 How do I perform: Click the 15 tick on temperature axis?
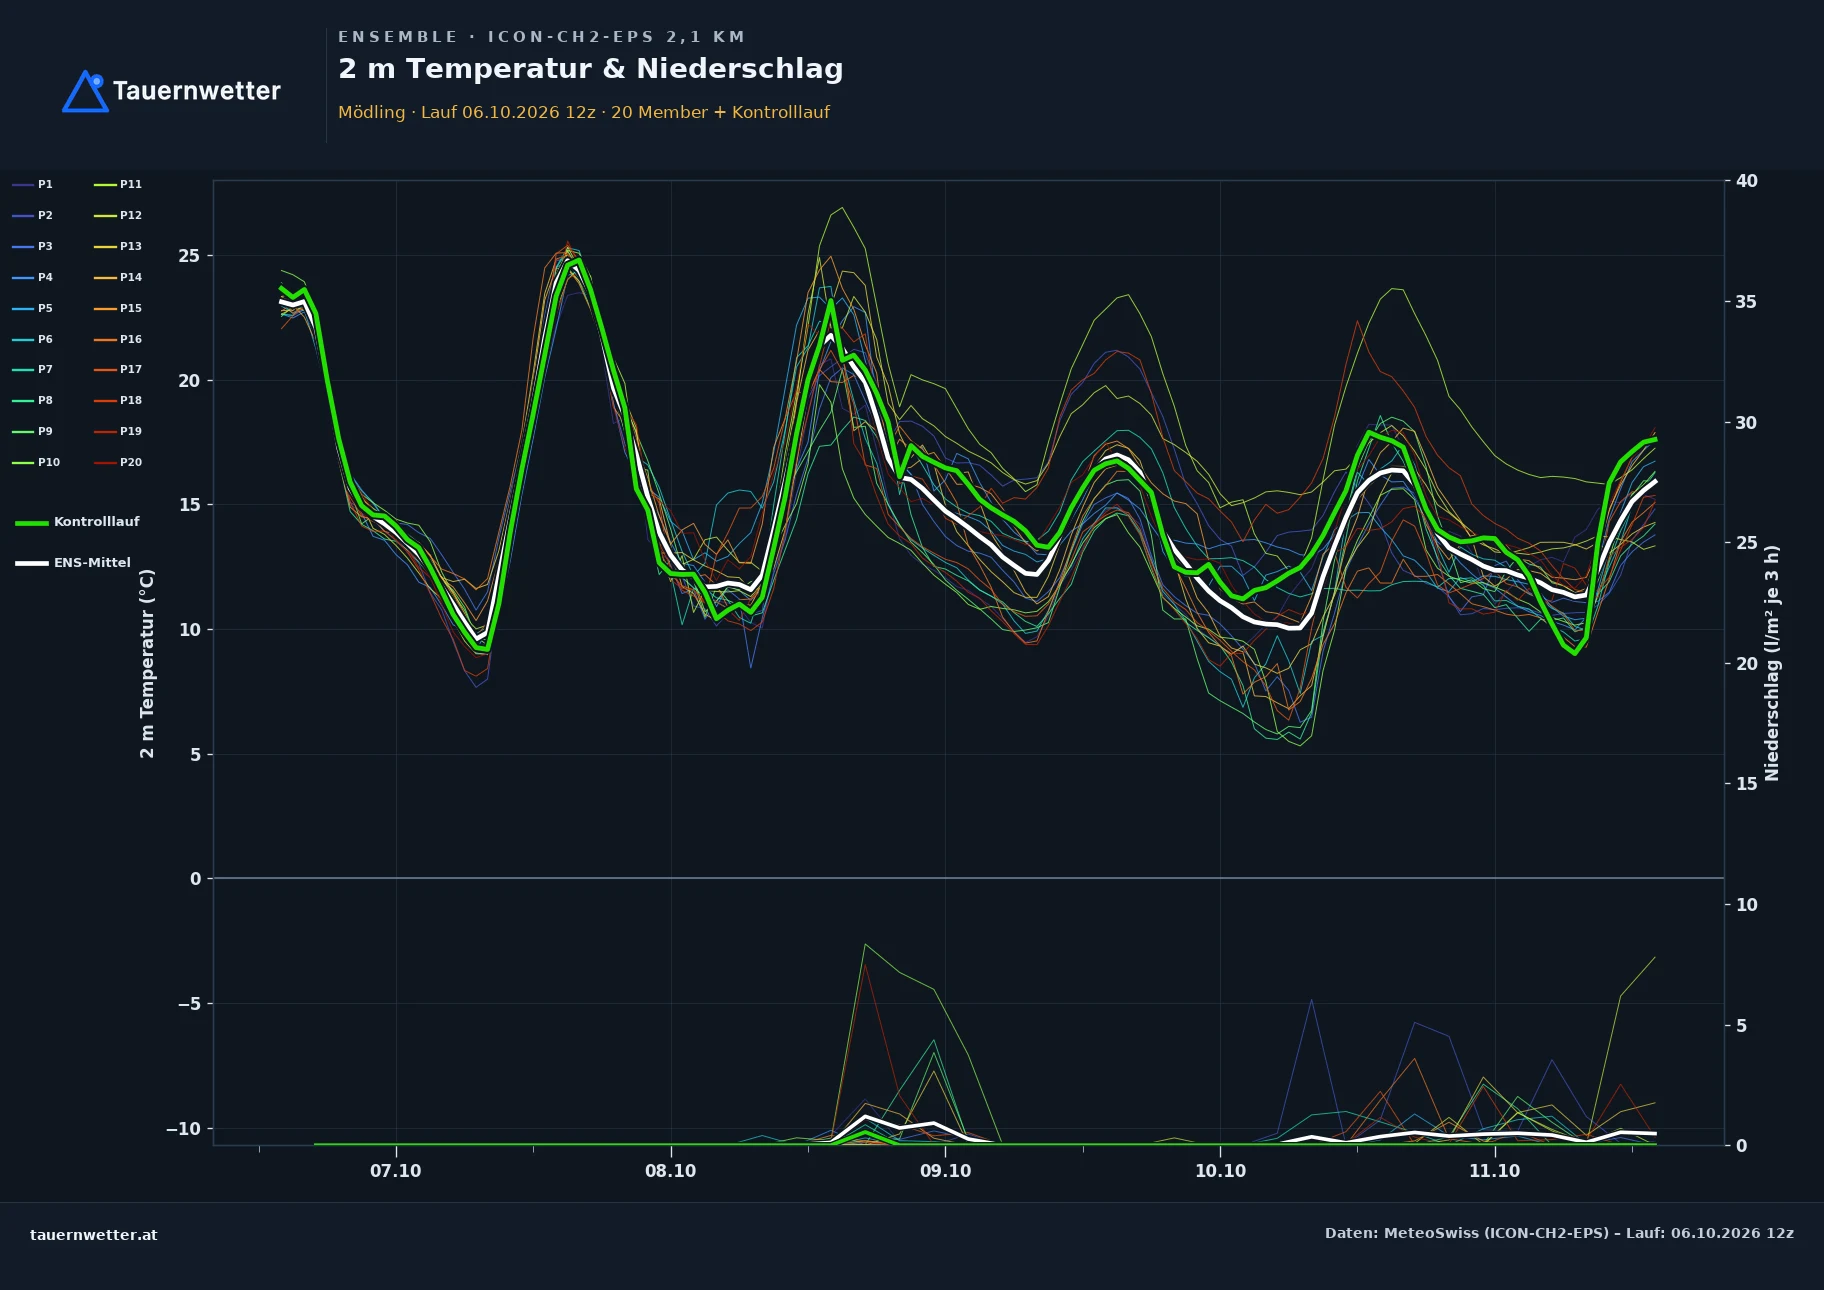189,505
